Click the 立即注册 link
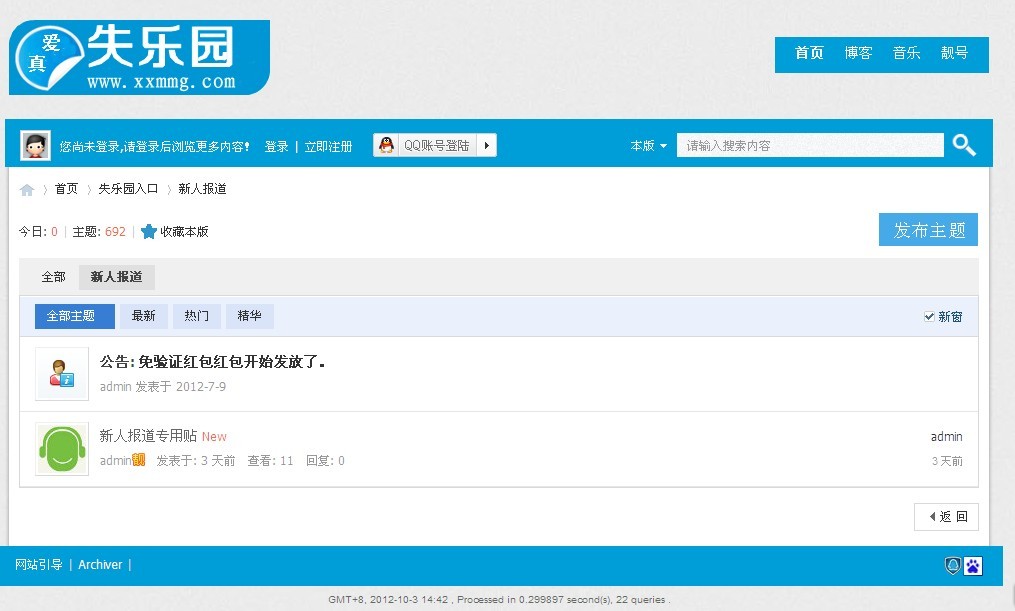Image resolution: width=1015 pixels, height=611 pixels. [328, 146]
